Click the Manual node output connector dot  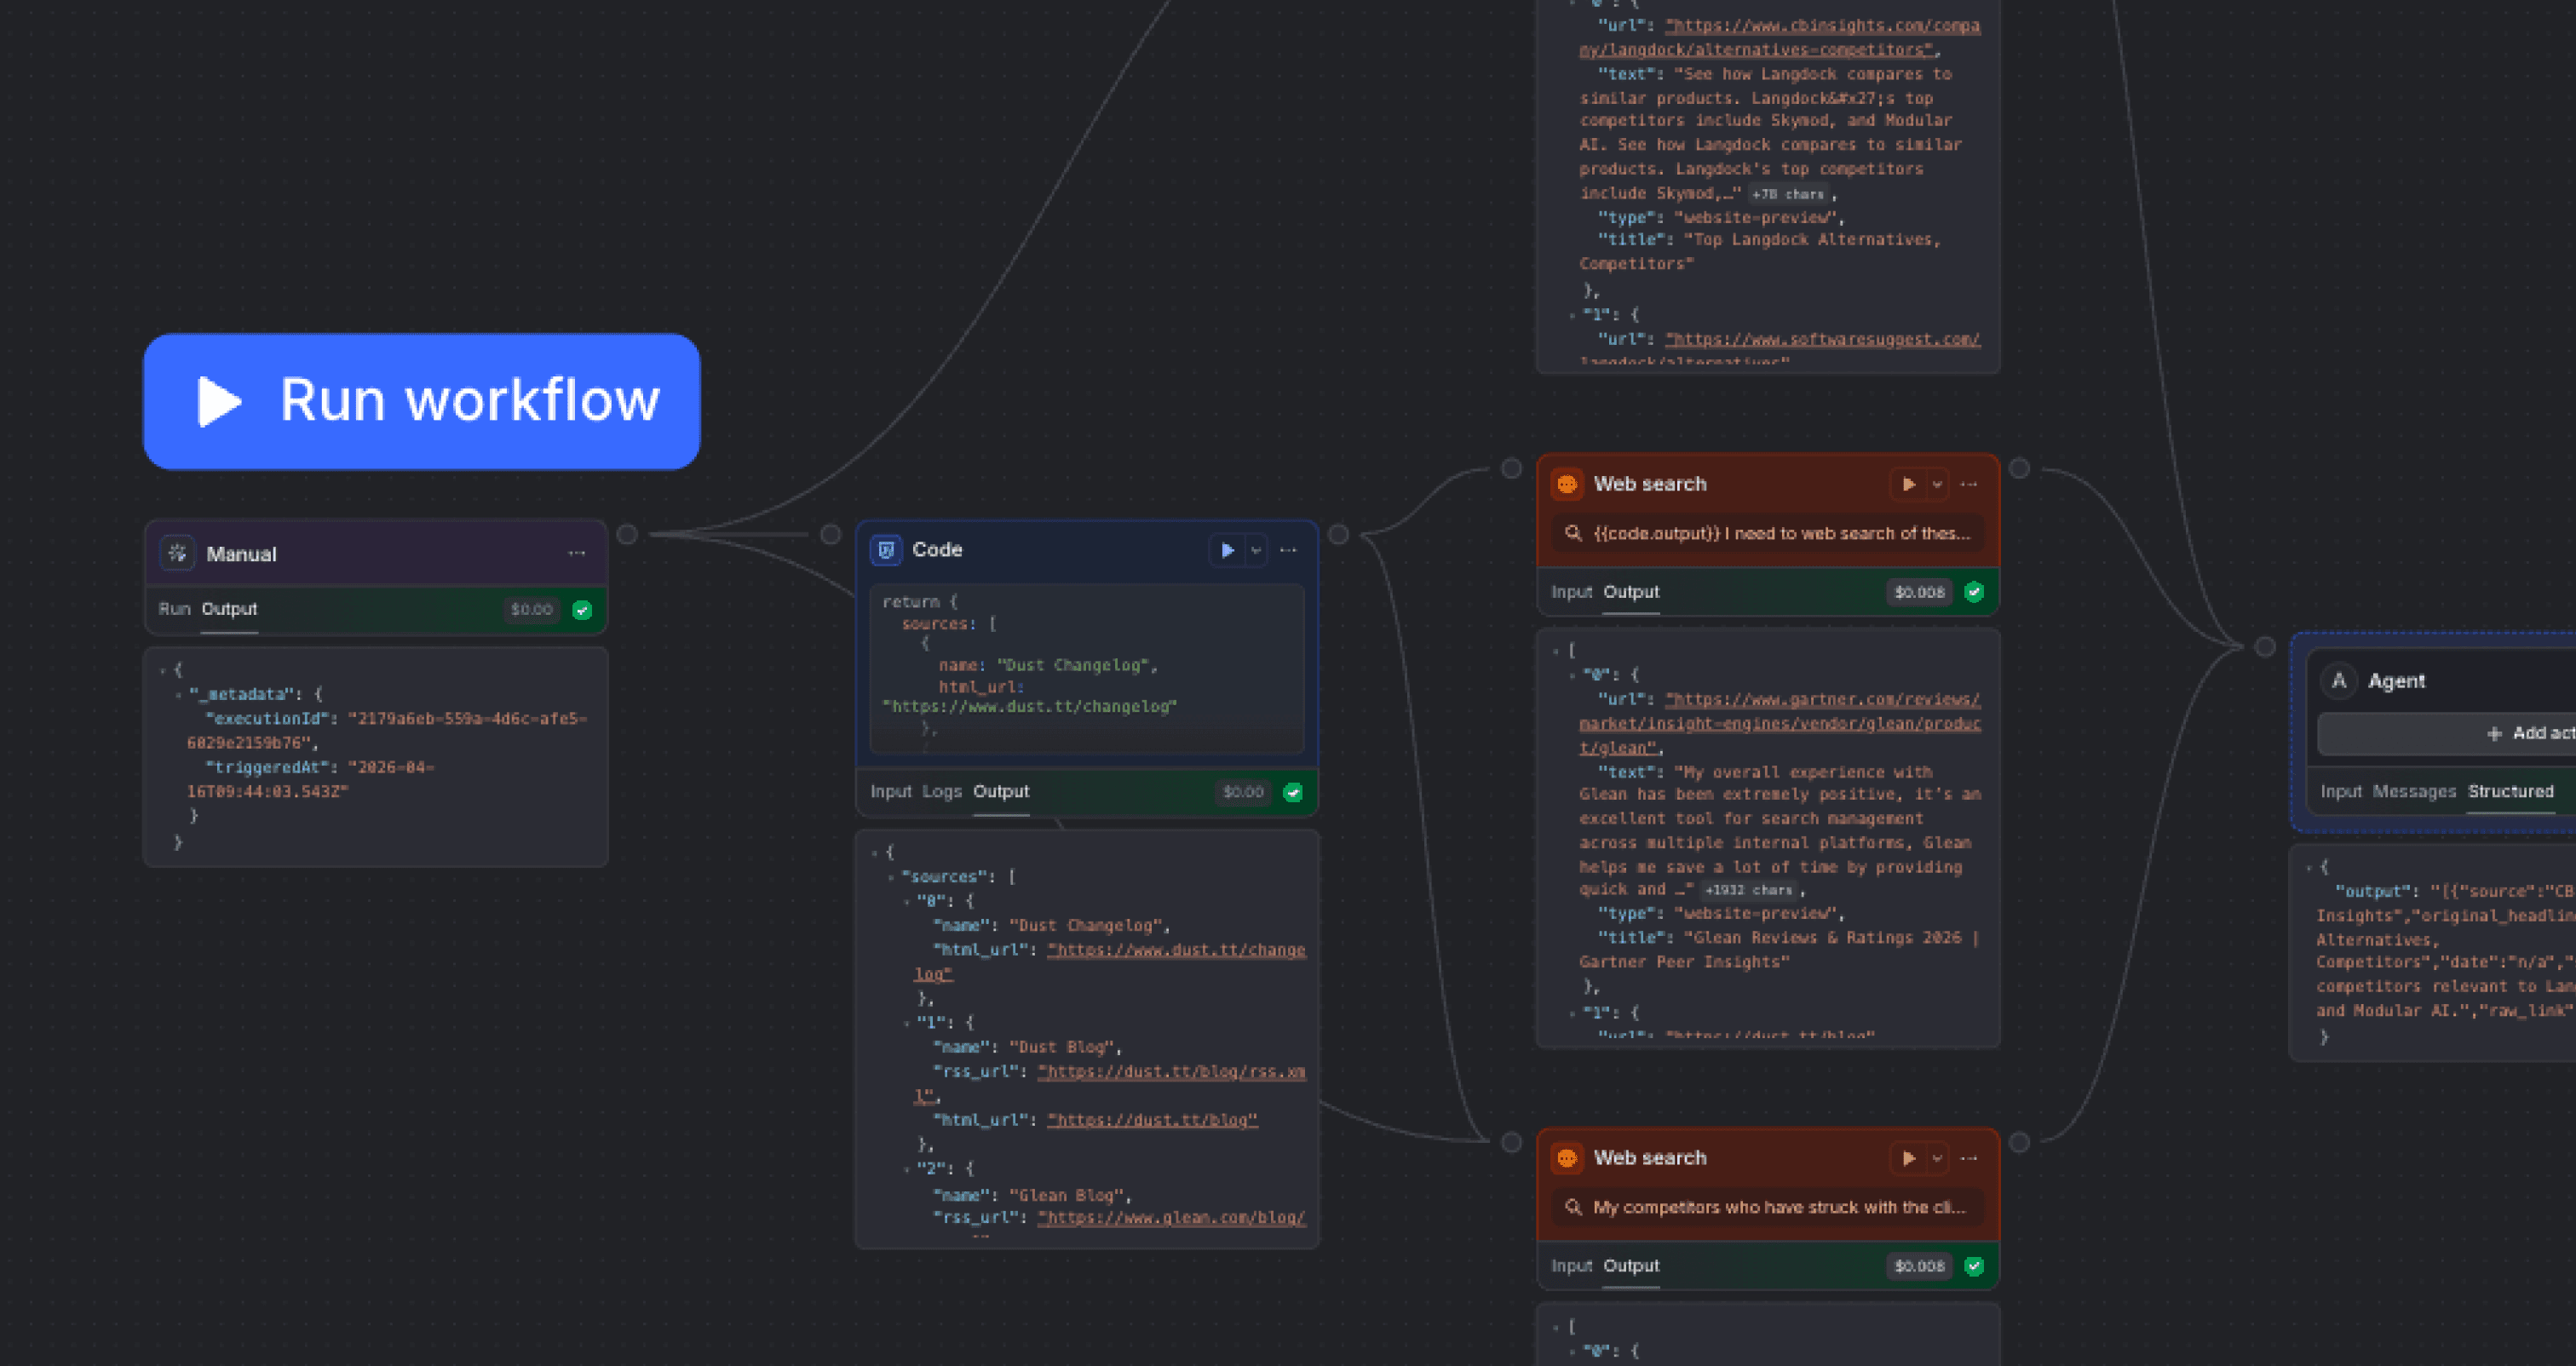tap(627, 534)
